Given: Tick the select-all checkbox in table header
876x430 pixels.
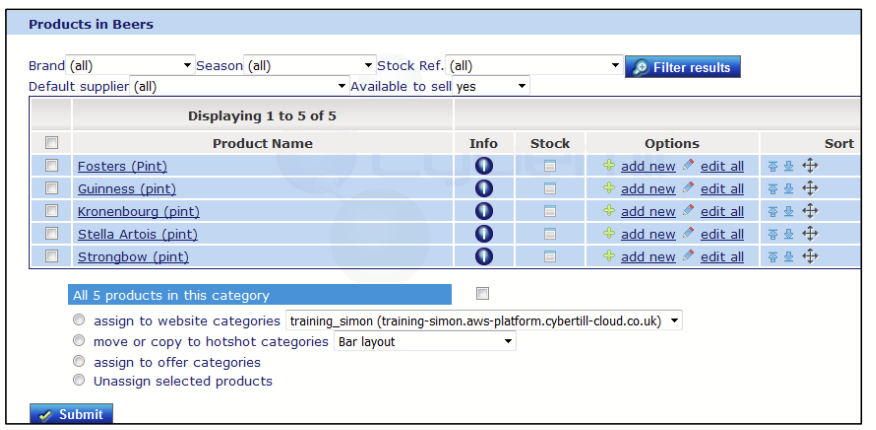Looking at the screenshot, I should 51,143.
